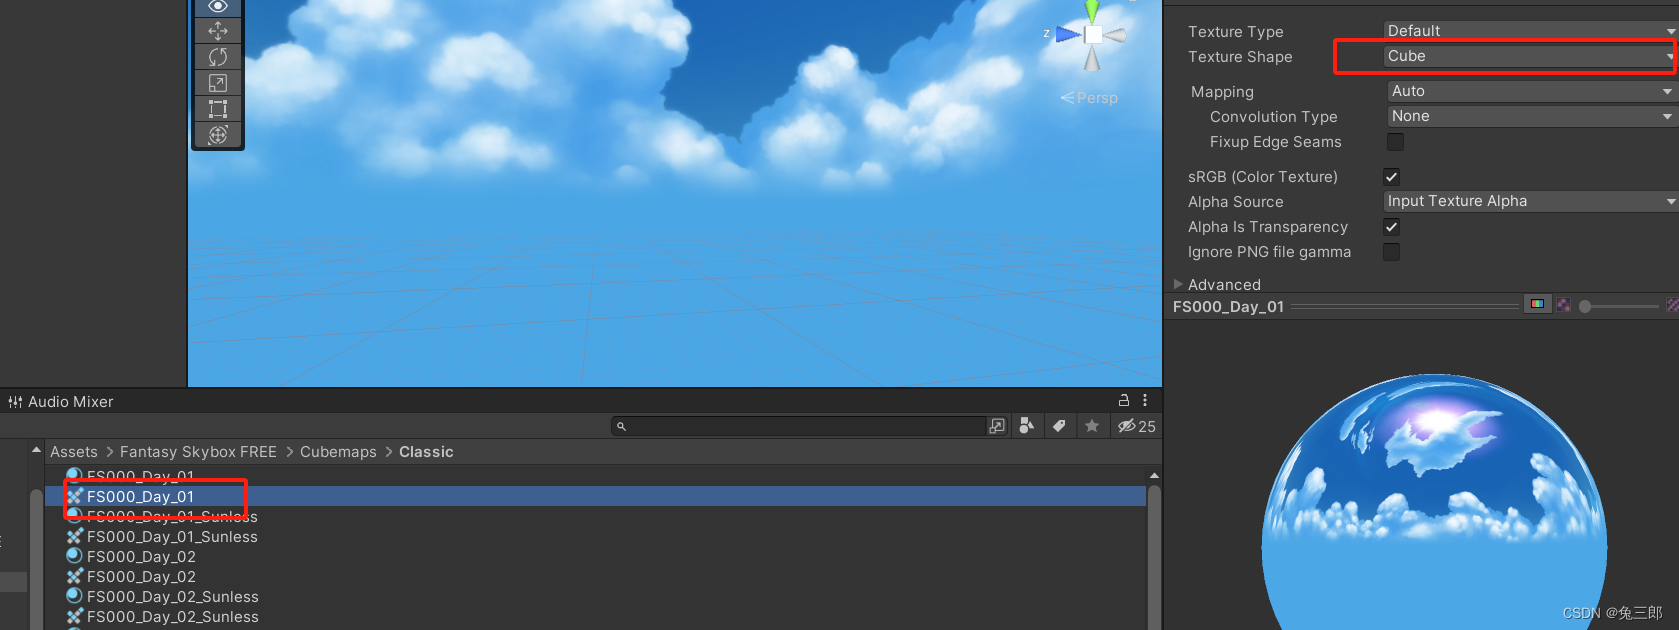Go to Cubemaps in the breadcrumb
Image resolution: width=1679 pixels, height=630 pixels.
tap(338, 452)
